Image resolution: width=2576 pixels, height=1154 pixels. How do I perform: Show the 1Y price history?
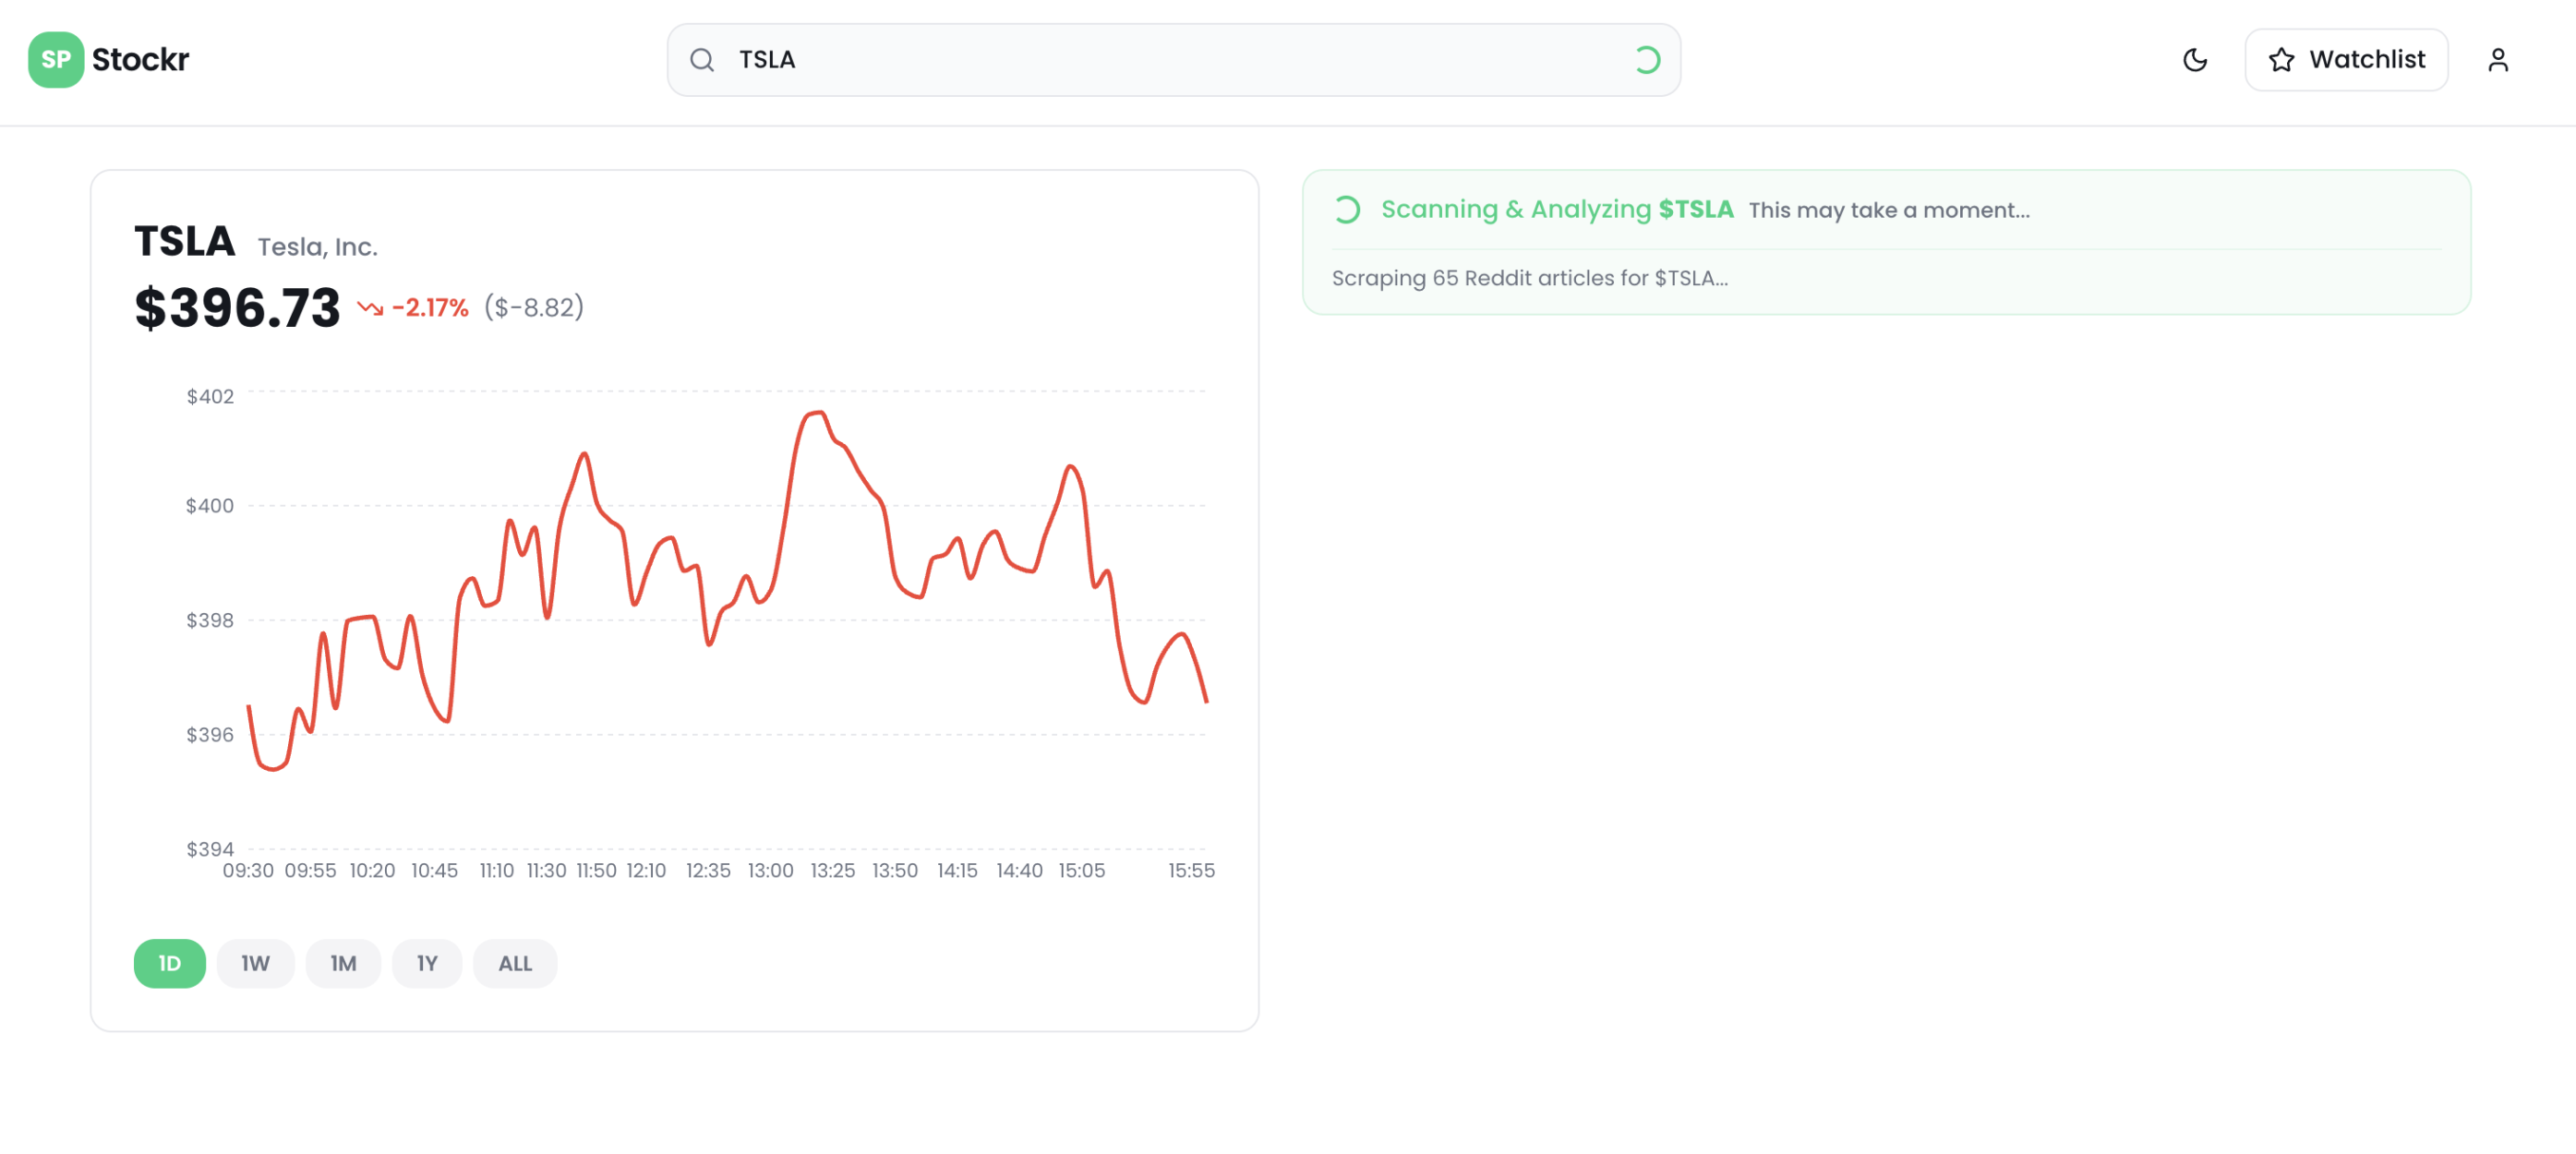pyautogui.click(x=427, y=963)
